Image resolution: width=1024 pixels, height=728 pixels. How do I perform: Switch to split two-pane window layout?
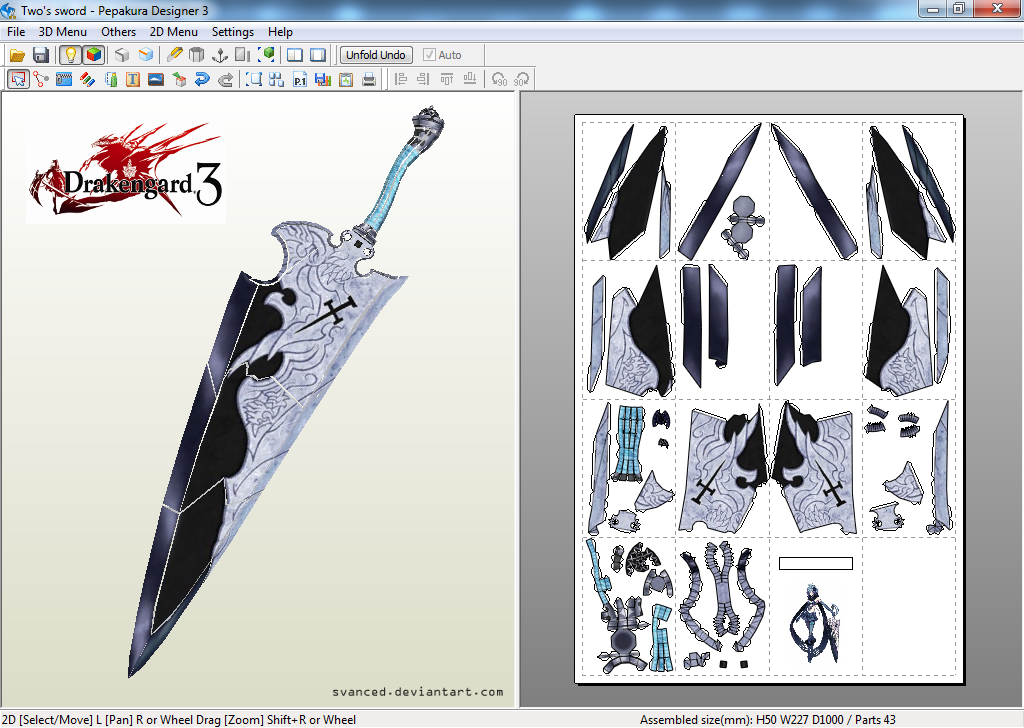point(295,55)
